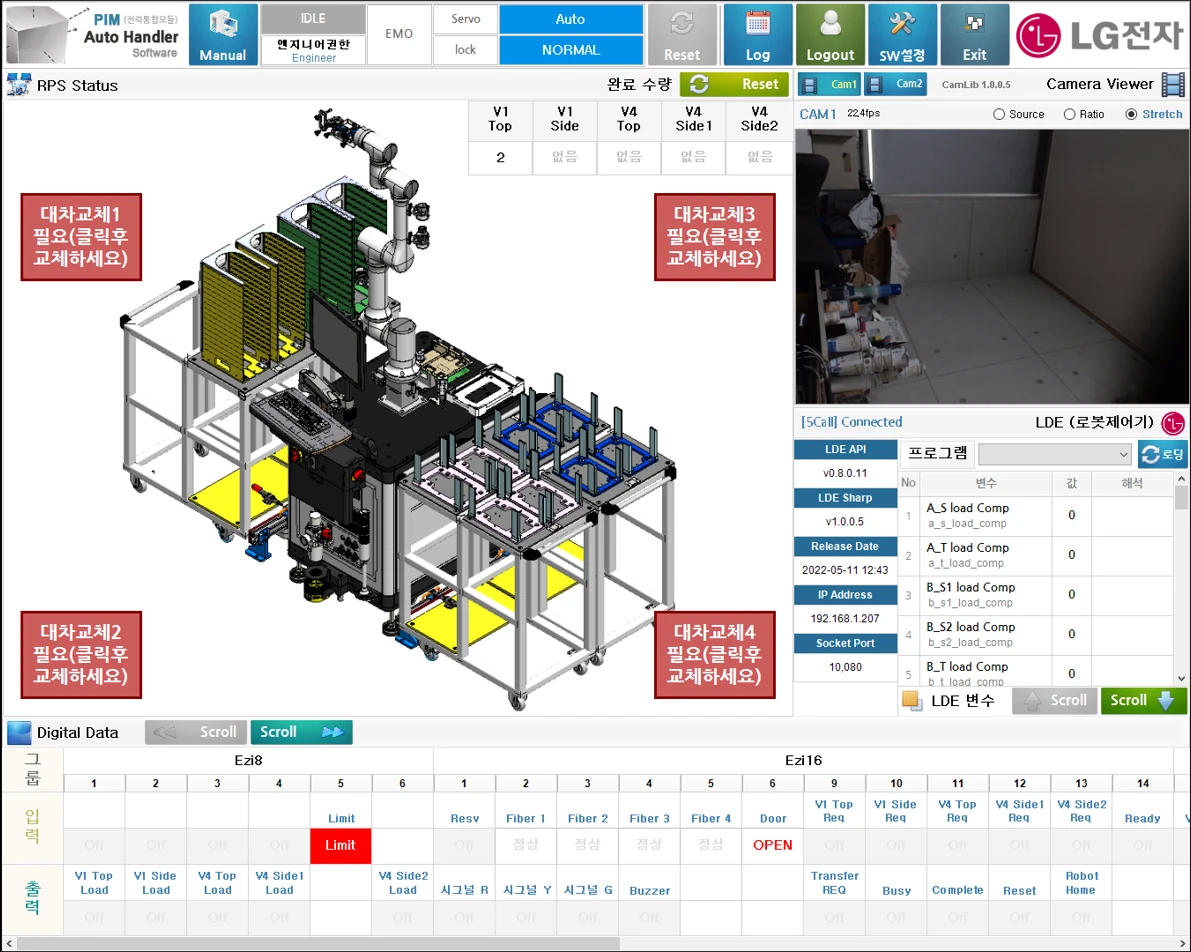Click the Robot Home output label

tap(1081, 883)
